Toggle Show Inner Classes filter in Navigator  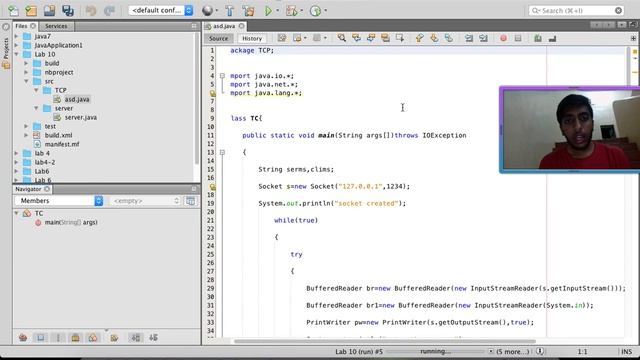click(x=93, y=338)
